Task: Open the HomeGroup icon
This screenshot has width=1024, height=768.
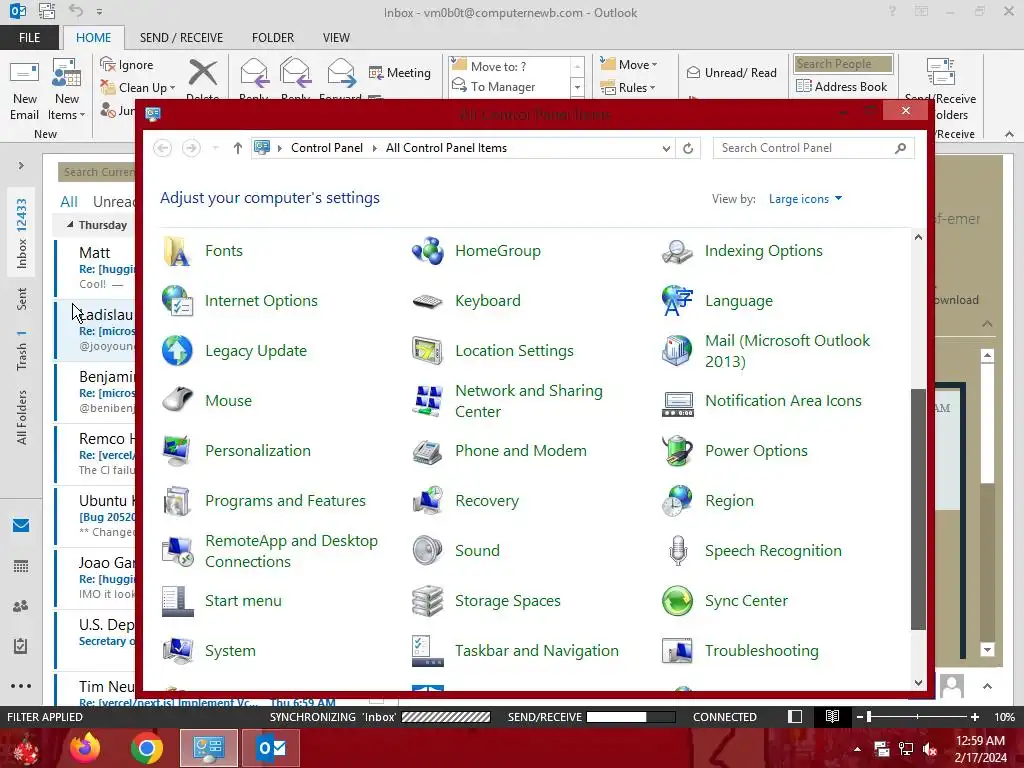Action: coord(427,251)
